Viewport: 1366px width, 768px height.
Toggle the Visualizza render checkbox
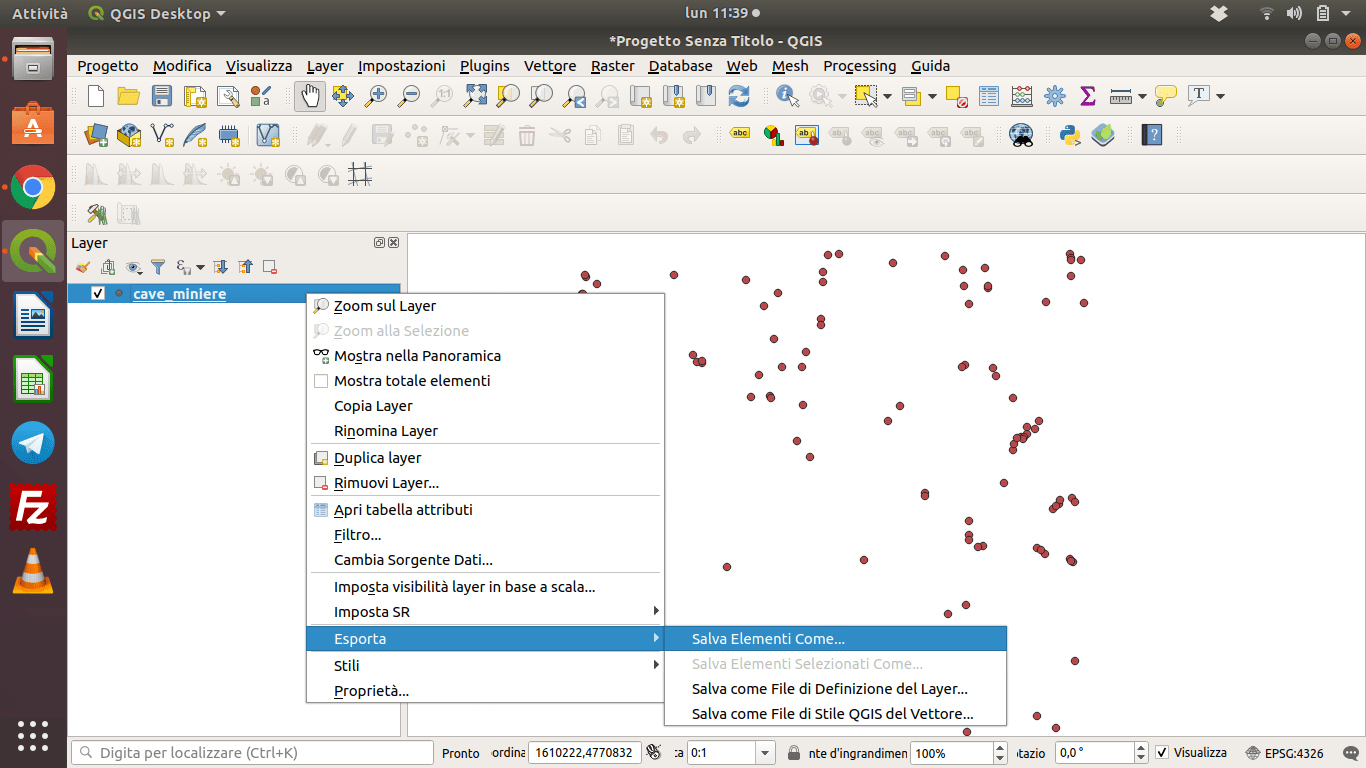[x=1161, y=753]
